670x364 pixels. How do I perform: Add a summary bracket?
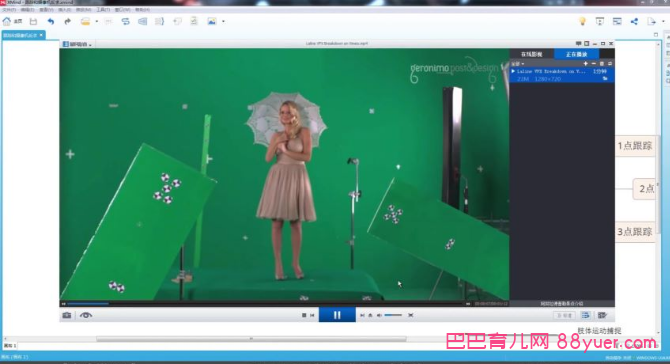[159, 21]
